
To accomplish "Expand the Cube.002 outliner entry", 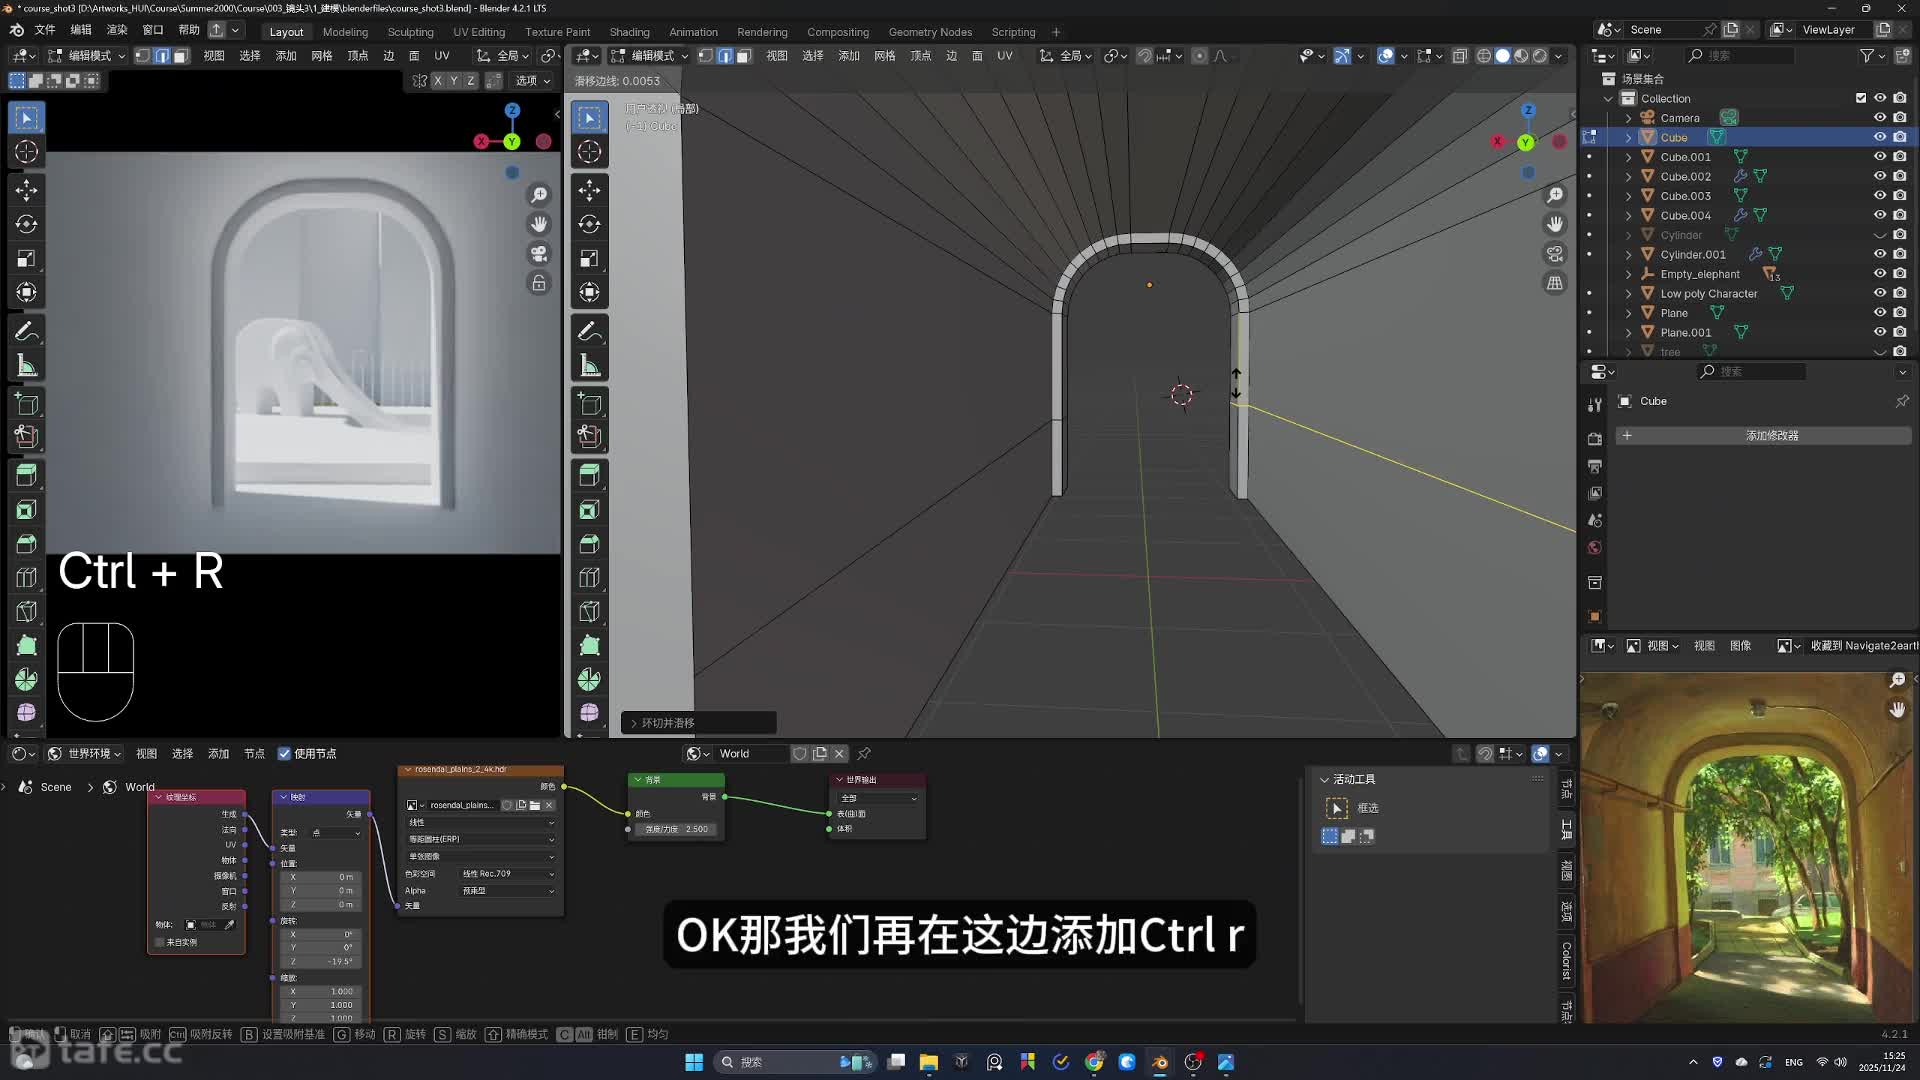I will pos(1628,177).
